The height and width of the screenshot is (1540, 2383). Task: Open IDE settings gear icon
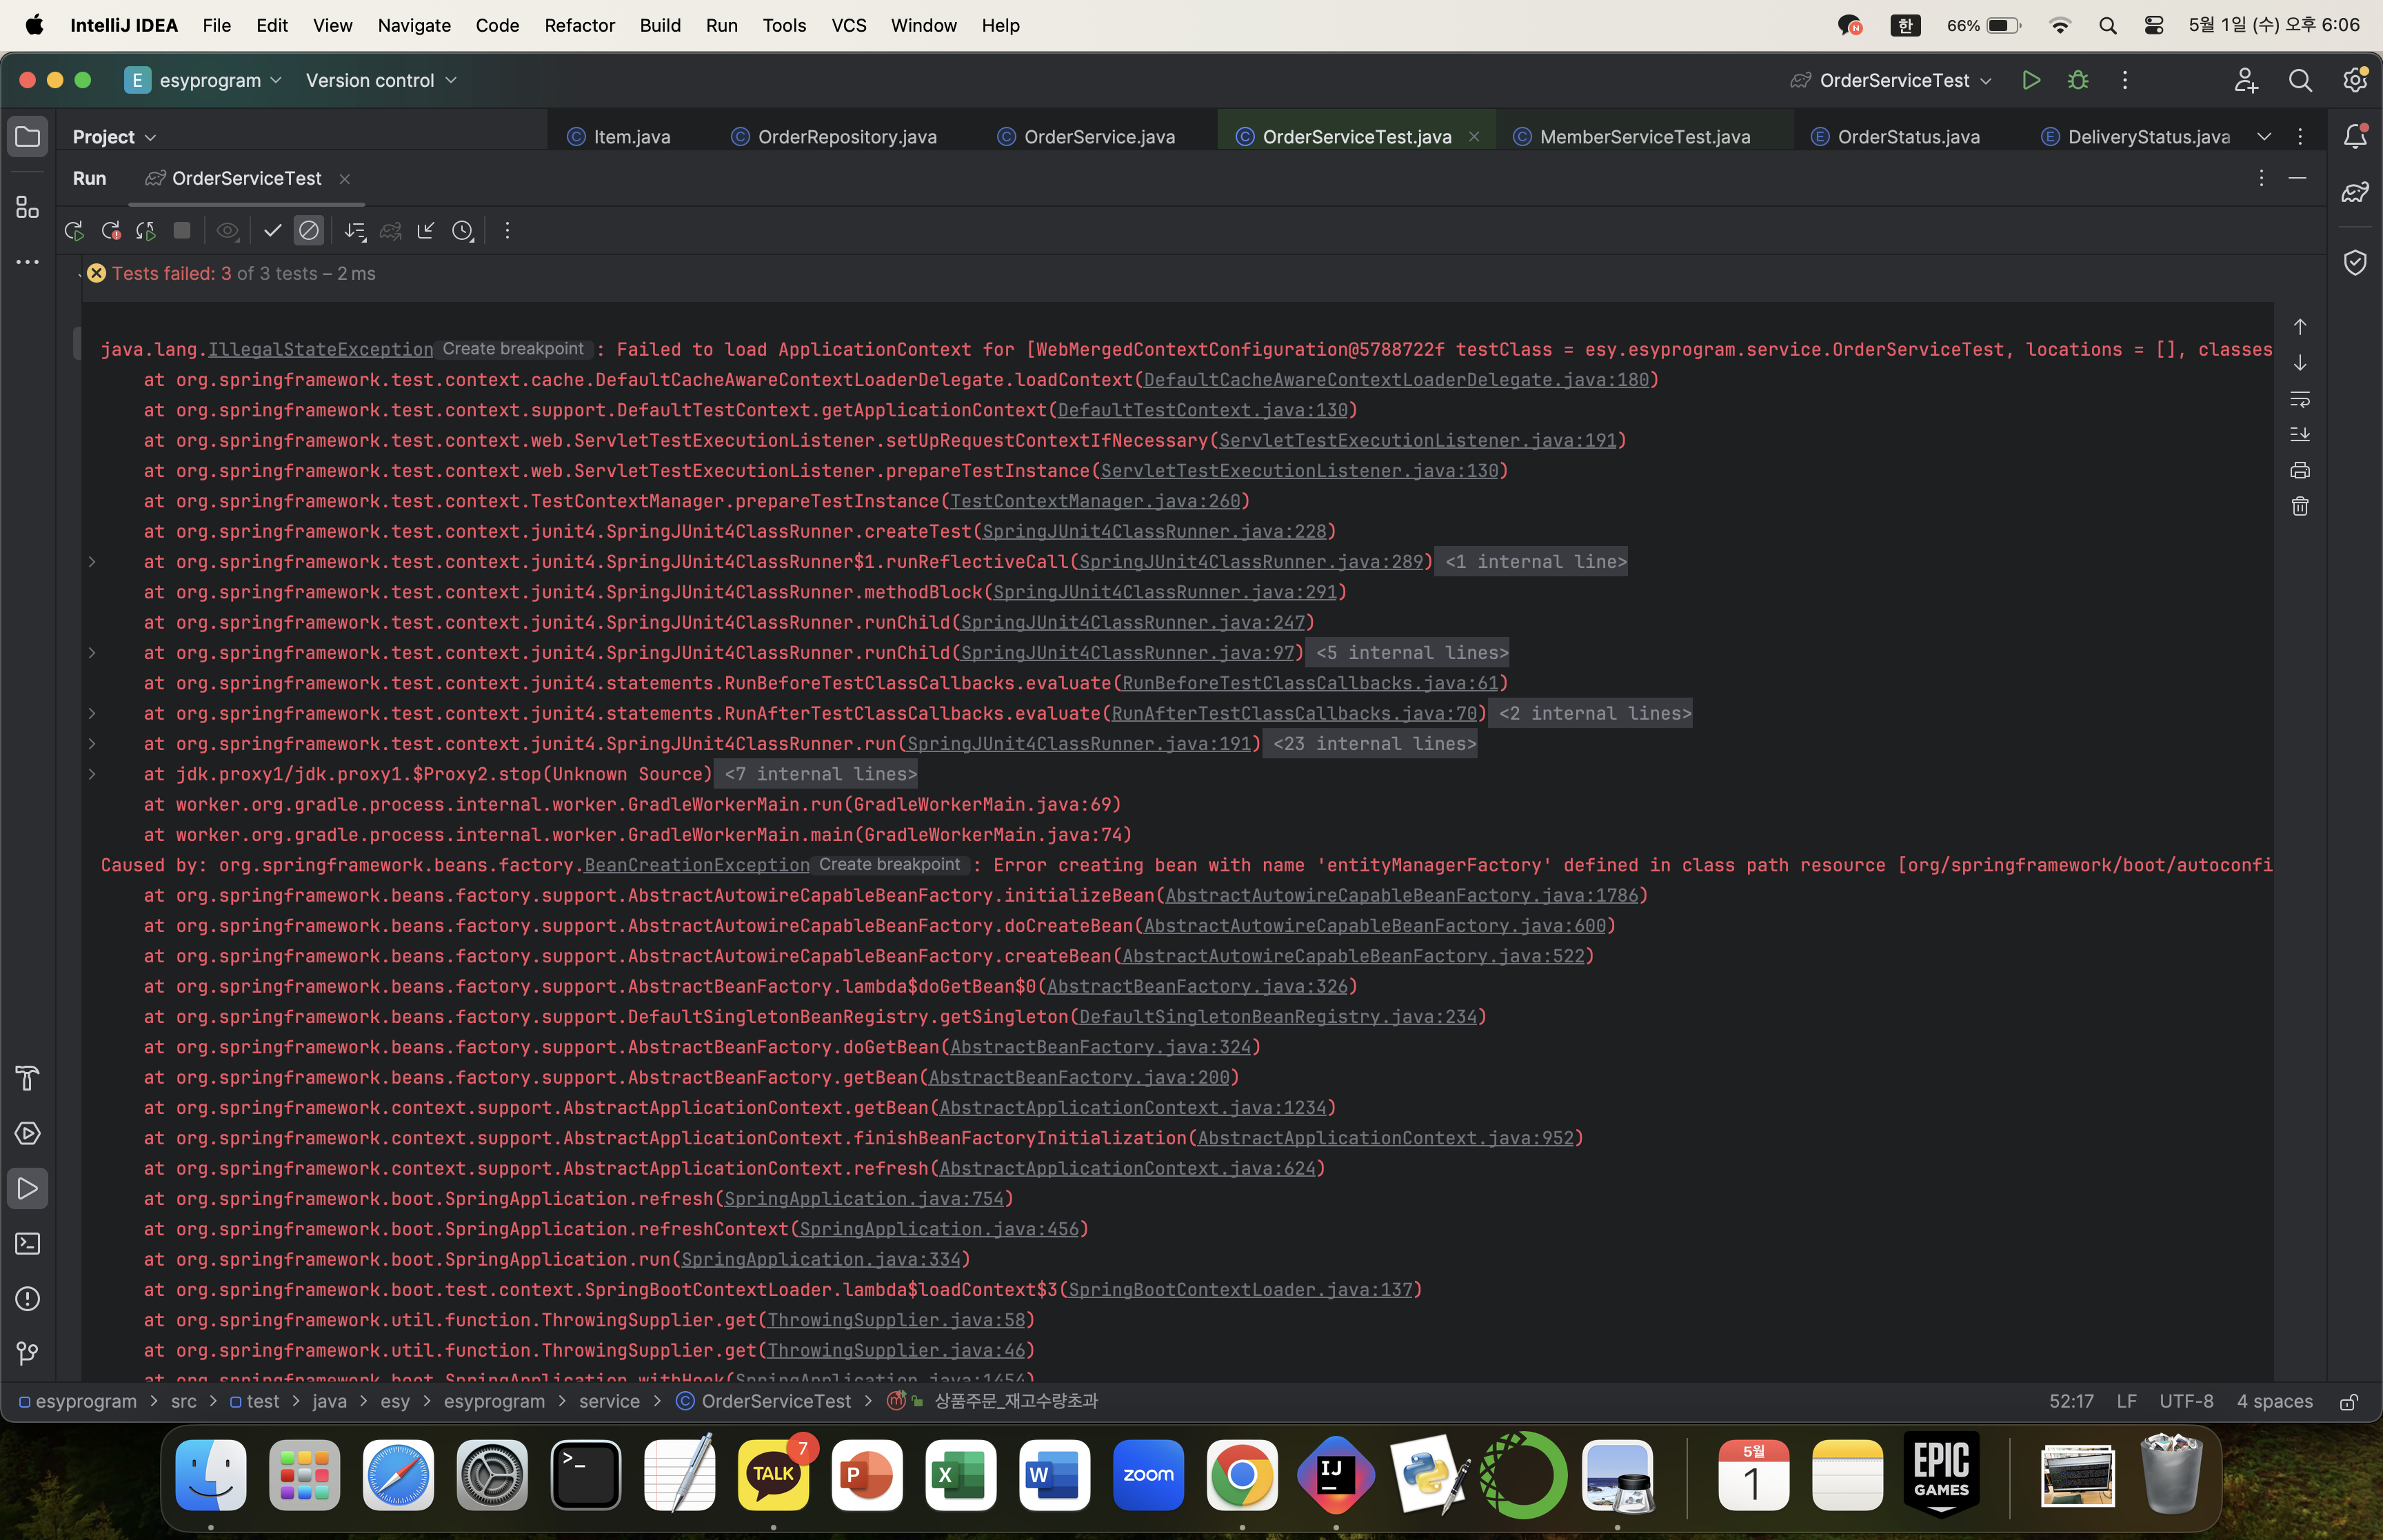pos(2355,80)
